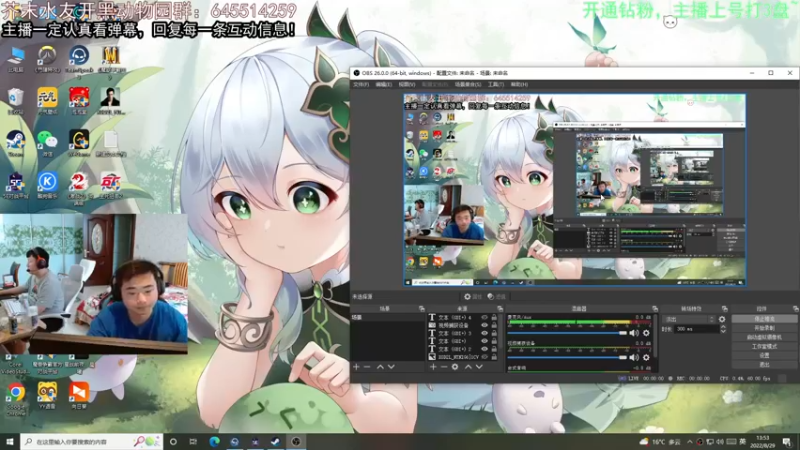Remove the selected scene with the minus icon
Screen dimensions: 800x450
(367, 367)
